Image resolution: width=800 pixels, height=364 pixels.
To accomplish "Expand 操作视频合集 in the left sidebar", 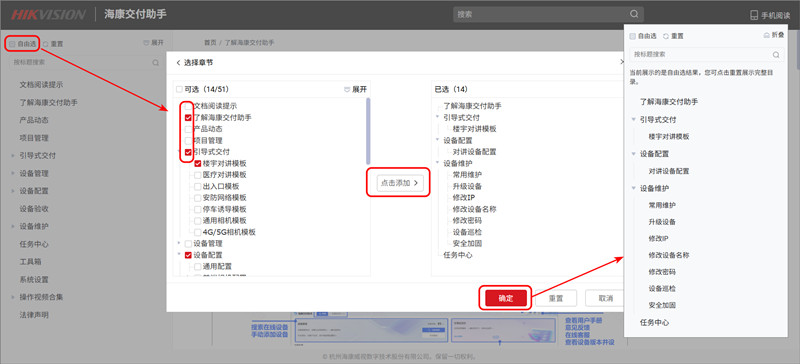I will [x=13, y=297].
